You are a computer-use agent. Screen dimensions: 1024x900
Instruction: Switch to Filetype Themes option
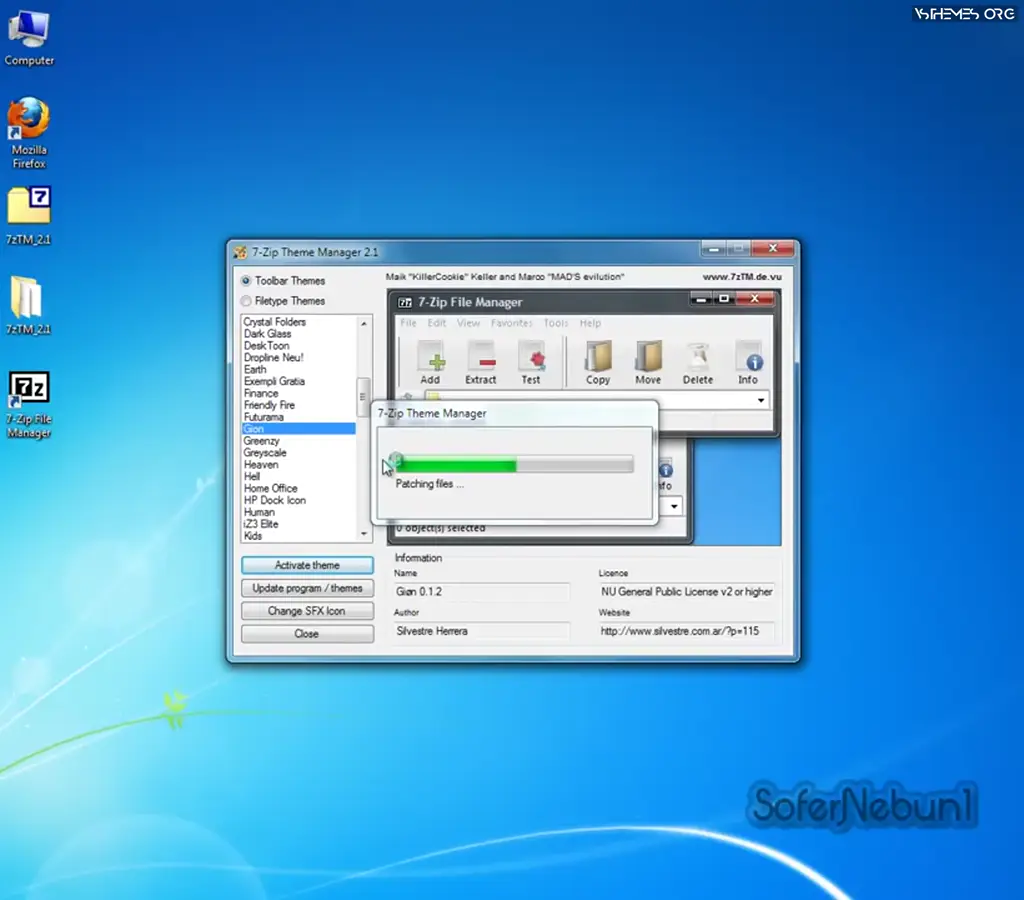(x=243, y=301)
